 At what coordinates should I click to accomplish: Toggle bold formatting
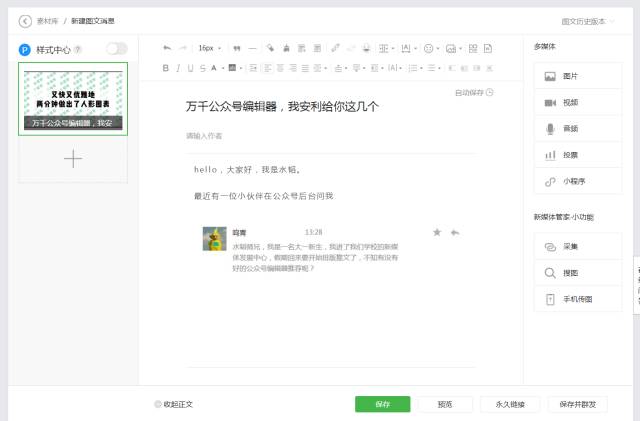[x=165, y=68]
